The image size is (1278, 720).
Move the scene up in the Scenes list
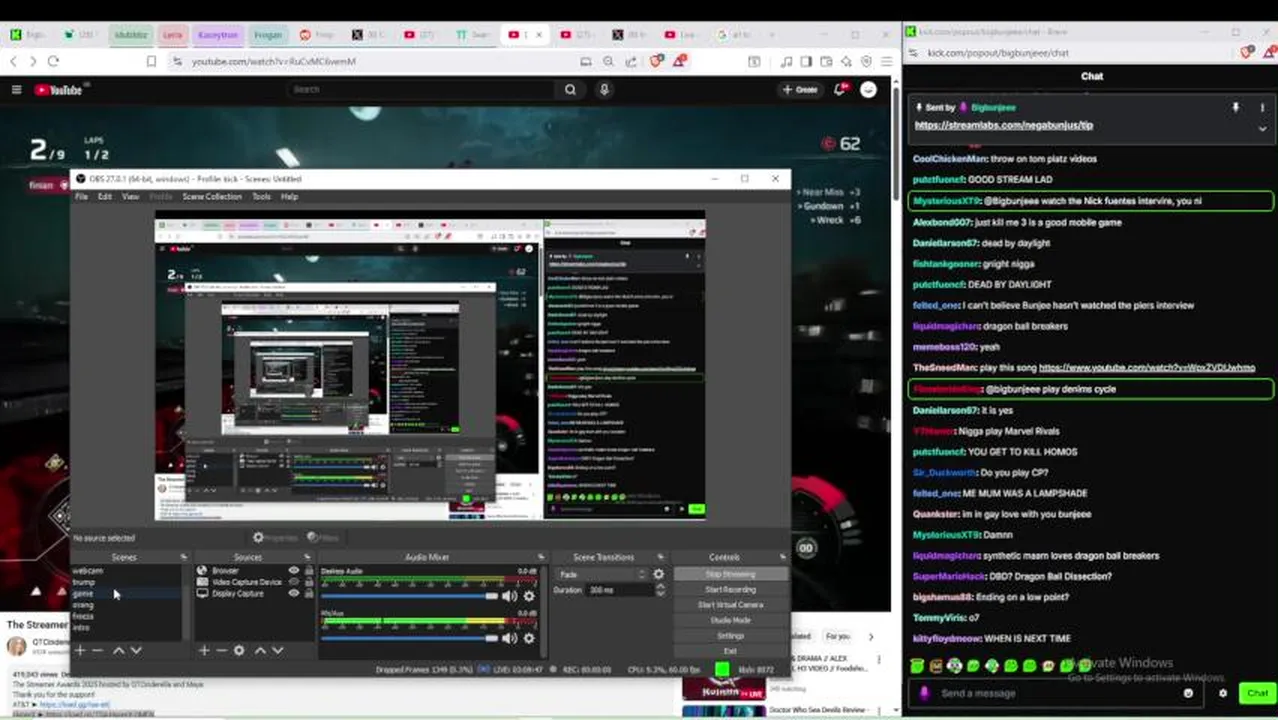(119, 650)
